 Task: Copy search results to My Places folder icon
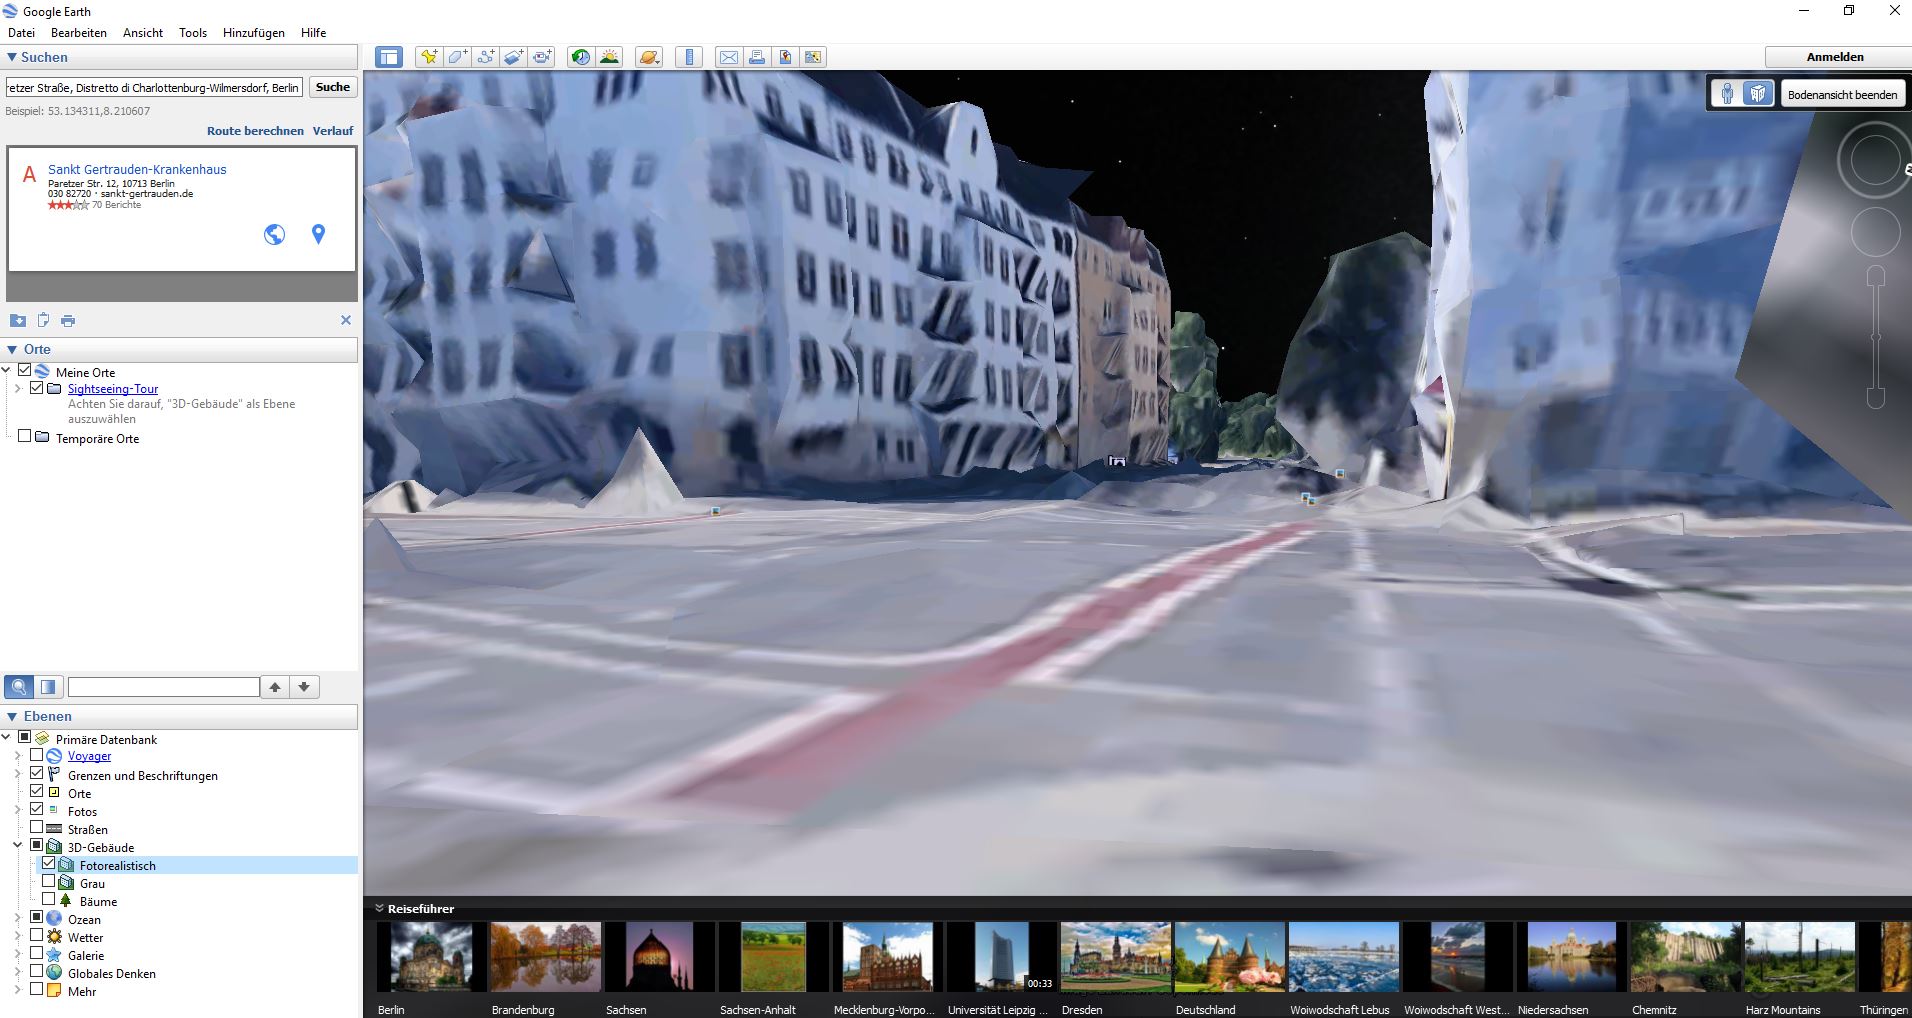click(17, 320)
